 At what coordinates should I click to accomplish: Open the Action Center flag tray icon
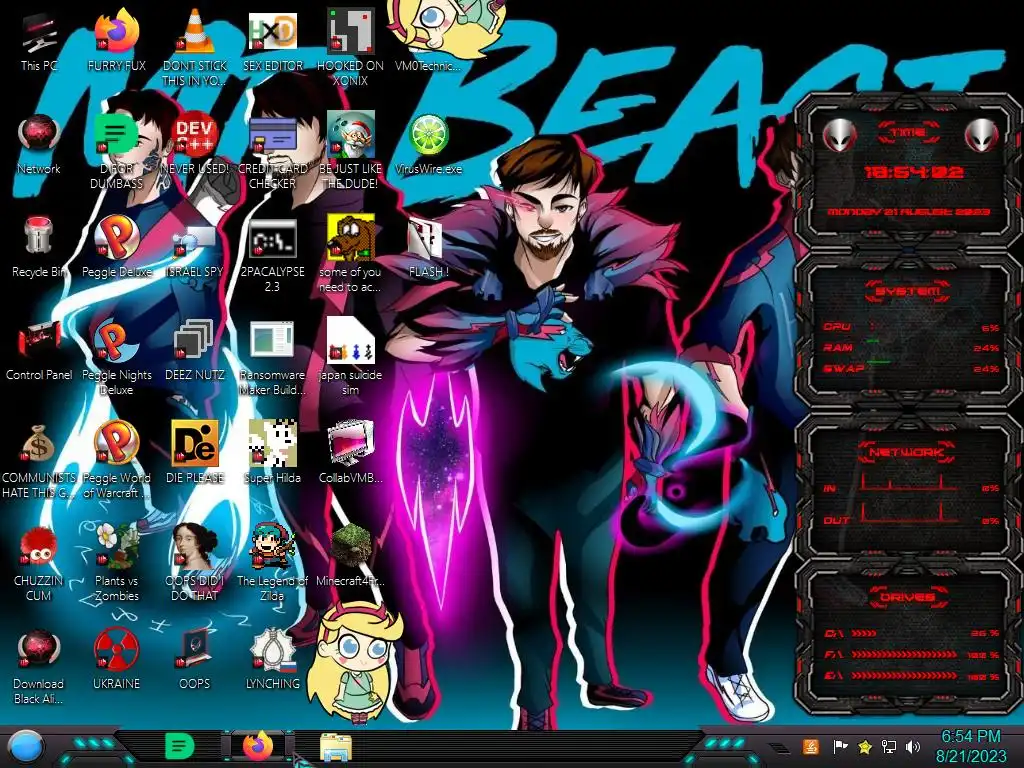tap(840, 746)
